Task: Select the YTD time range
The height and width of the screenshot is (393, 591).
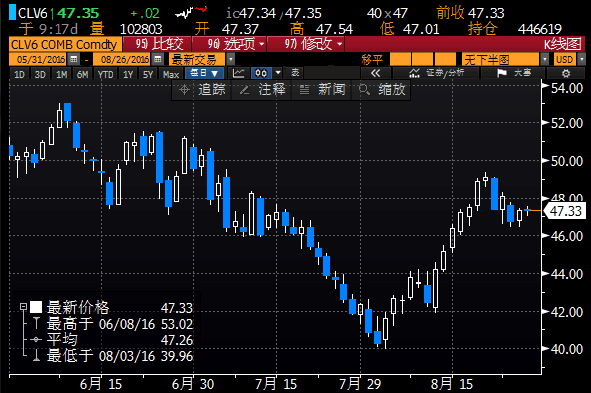Action: point(105,74)
